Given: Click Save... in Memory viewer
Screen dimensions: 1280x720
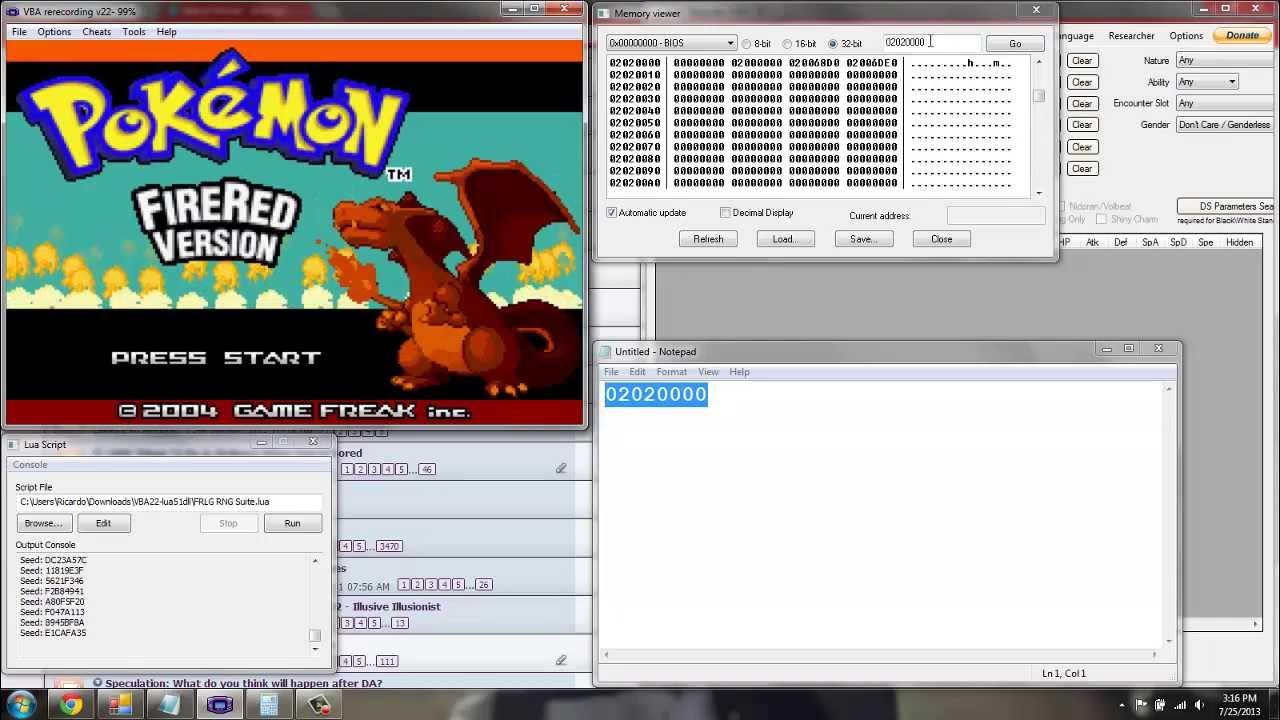Looking at the screenshot, I should [864, 239].
